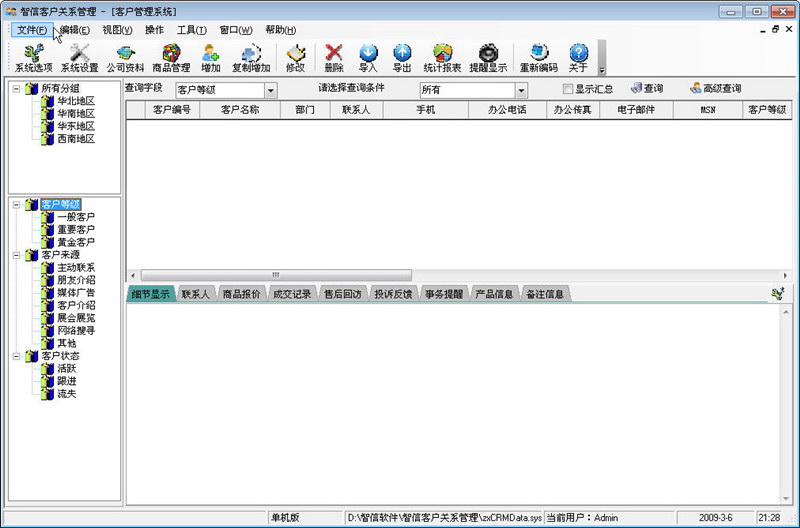Switch to the 商品报价 tab
The width and height of the screenshot is (800, 528).
click(241, 294)
